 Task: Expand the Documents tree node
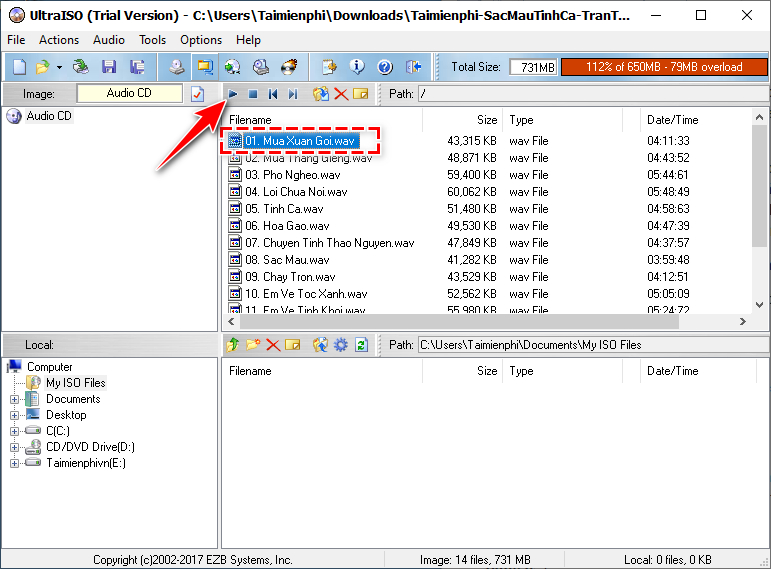tap(14, 399)
